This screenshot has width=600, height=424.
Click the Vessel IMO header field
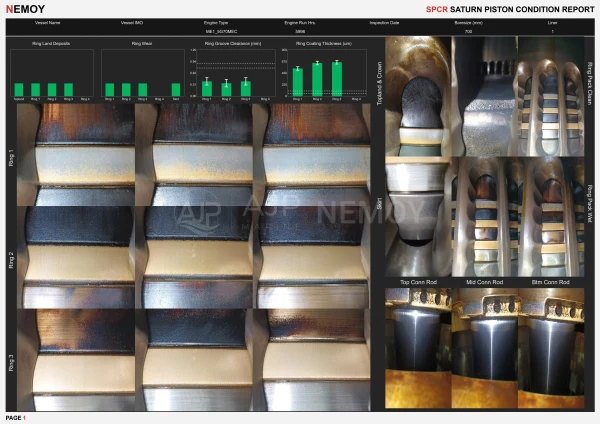(132, 23)
